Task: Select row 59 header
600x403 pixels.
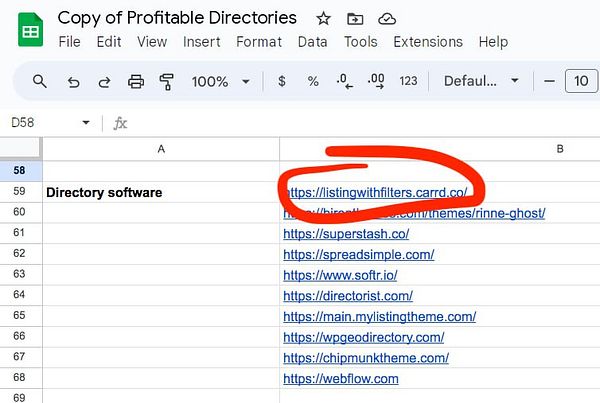Action: click(21, 191)
